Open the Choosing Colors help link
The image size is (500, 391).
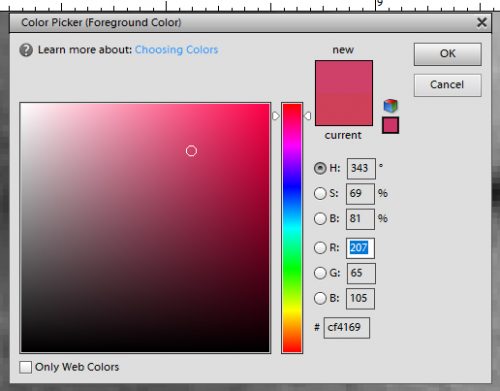176,50
